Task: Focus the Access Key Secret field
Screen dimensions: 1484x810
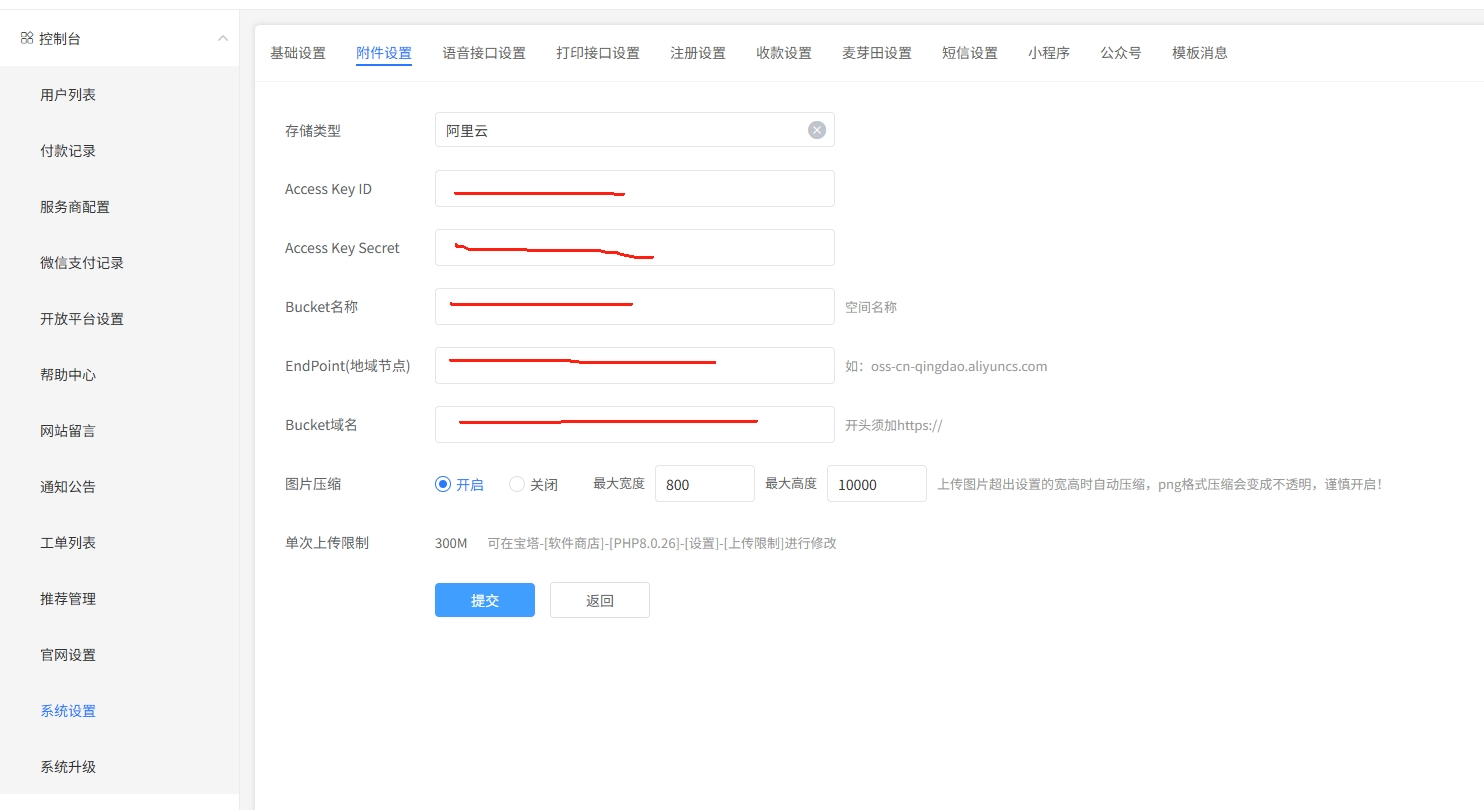Action: click(634, 248)
